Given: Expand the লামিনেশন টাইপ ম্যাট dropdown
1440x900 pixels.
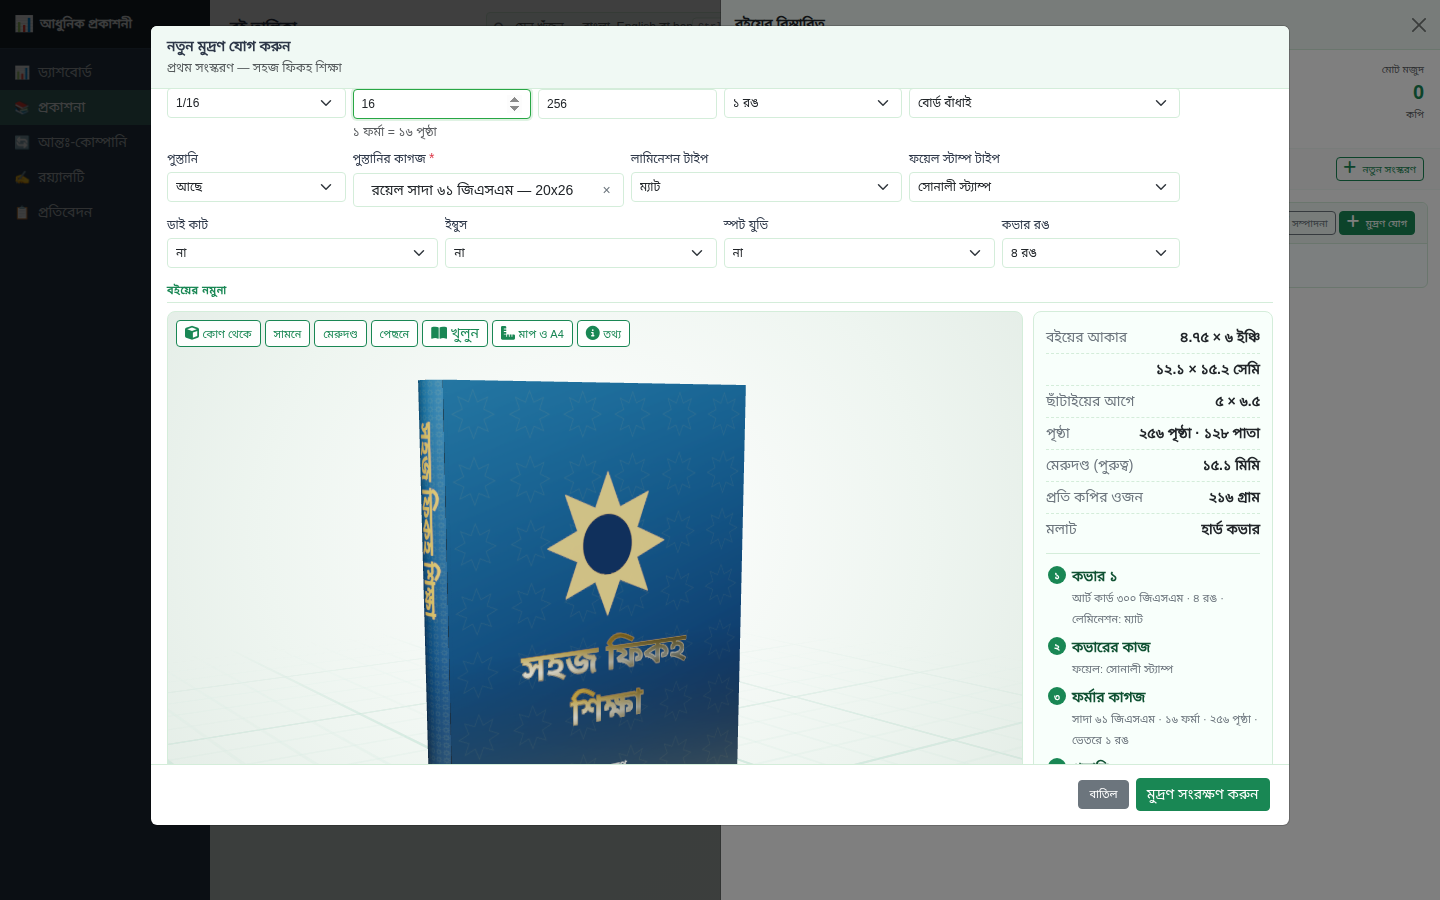Looking at the screenshot, I should click(x=766, y=187).
